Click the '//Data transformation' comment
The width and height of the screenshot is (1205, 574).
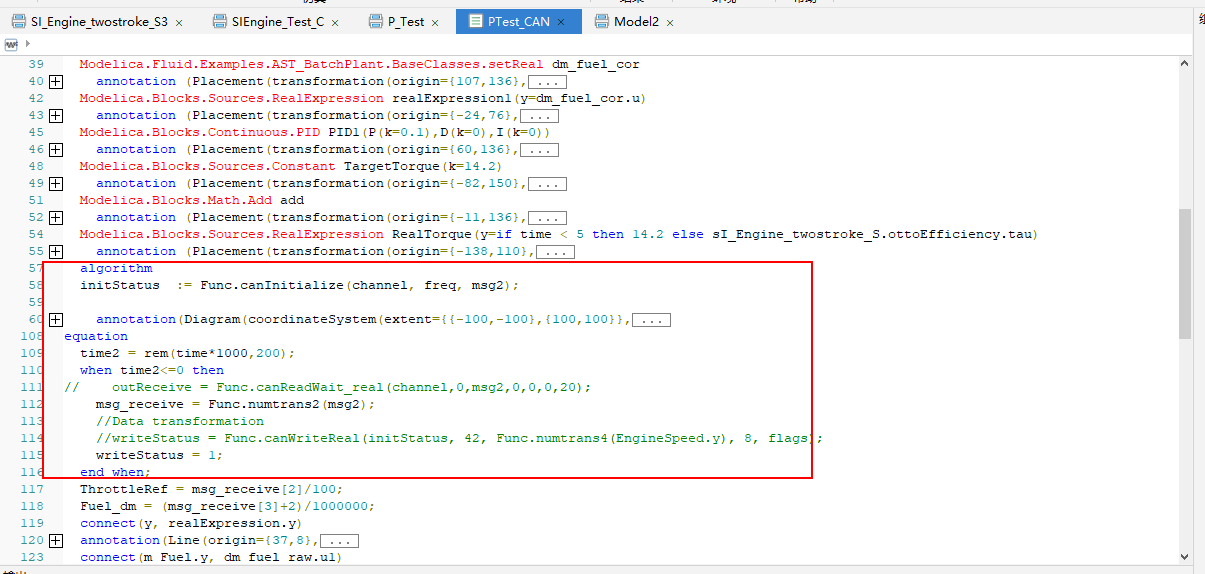[x=180, y=421]
